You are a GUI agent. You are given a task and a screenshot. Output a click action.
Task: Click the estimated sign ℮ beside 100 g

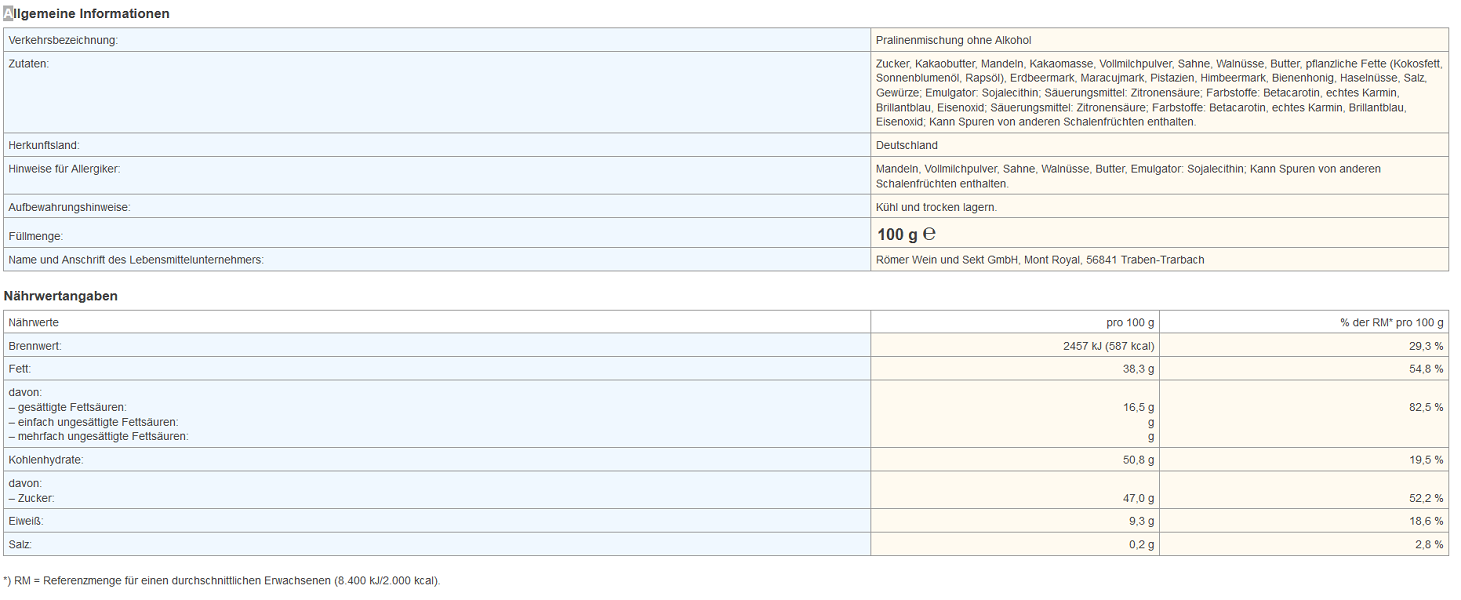point(928,234)
